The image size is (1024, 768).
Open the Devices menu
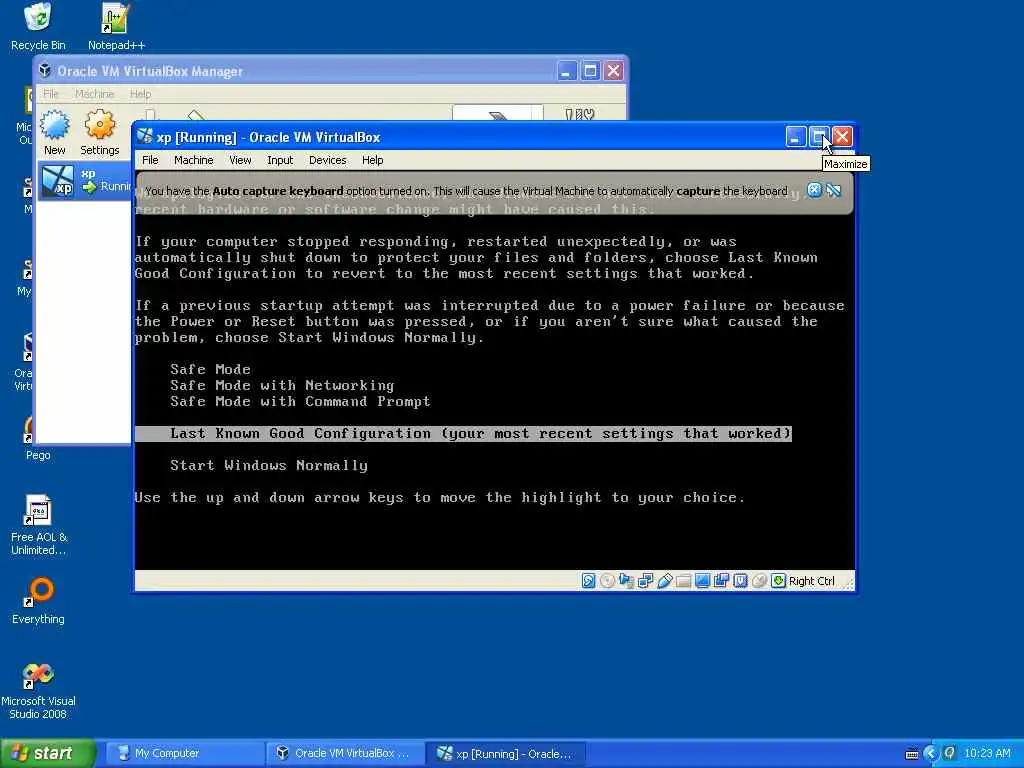pyautogui.click(x=327, y=160)
